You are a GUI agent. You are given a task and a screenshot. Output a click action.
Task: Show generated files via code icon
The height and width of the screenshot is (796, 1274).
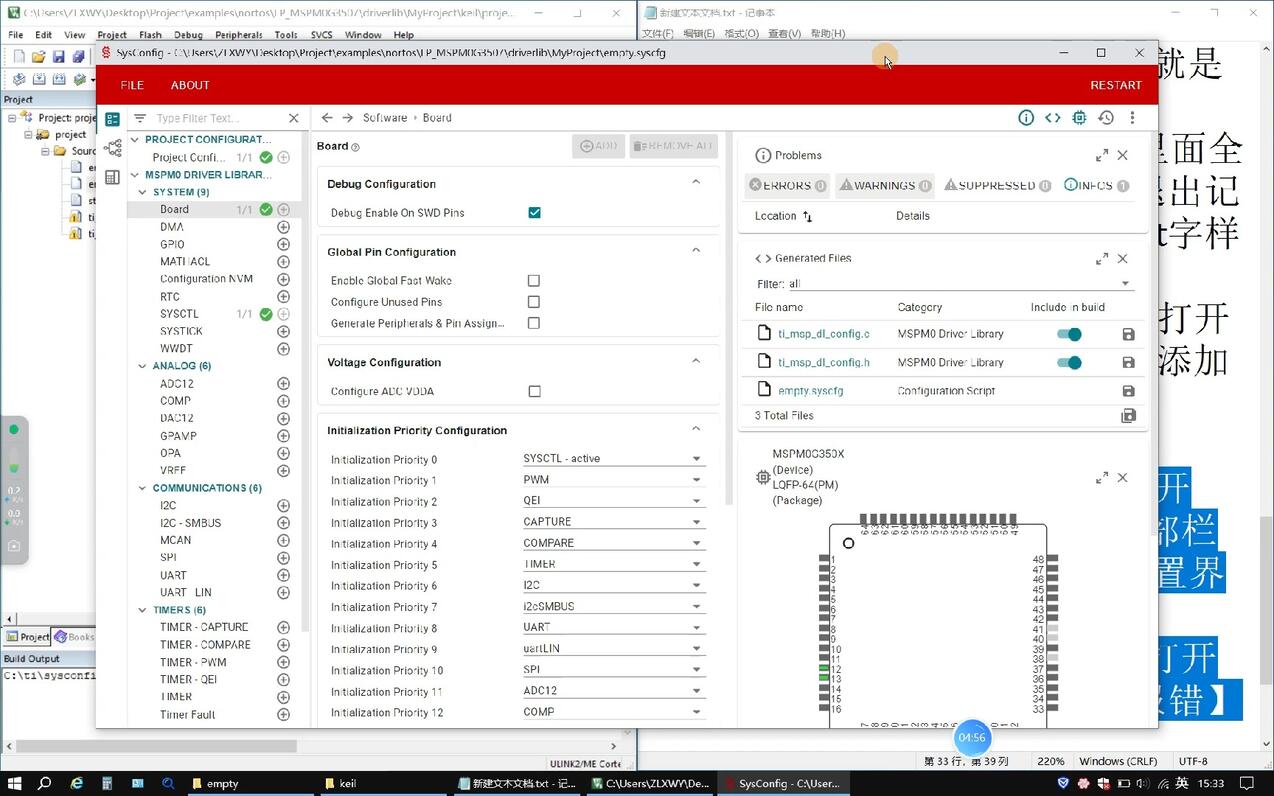1052,118
